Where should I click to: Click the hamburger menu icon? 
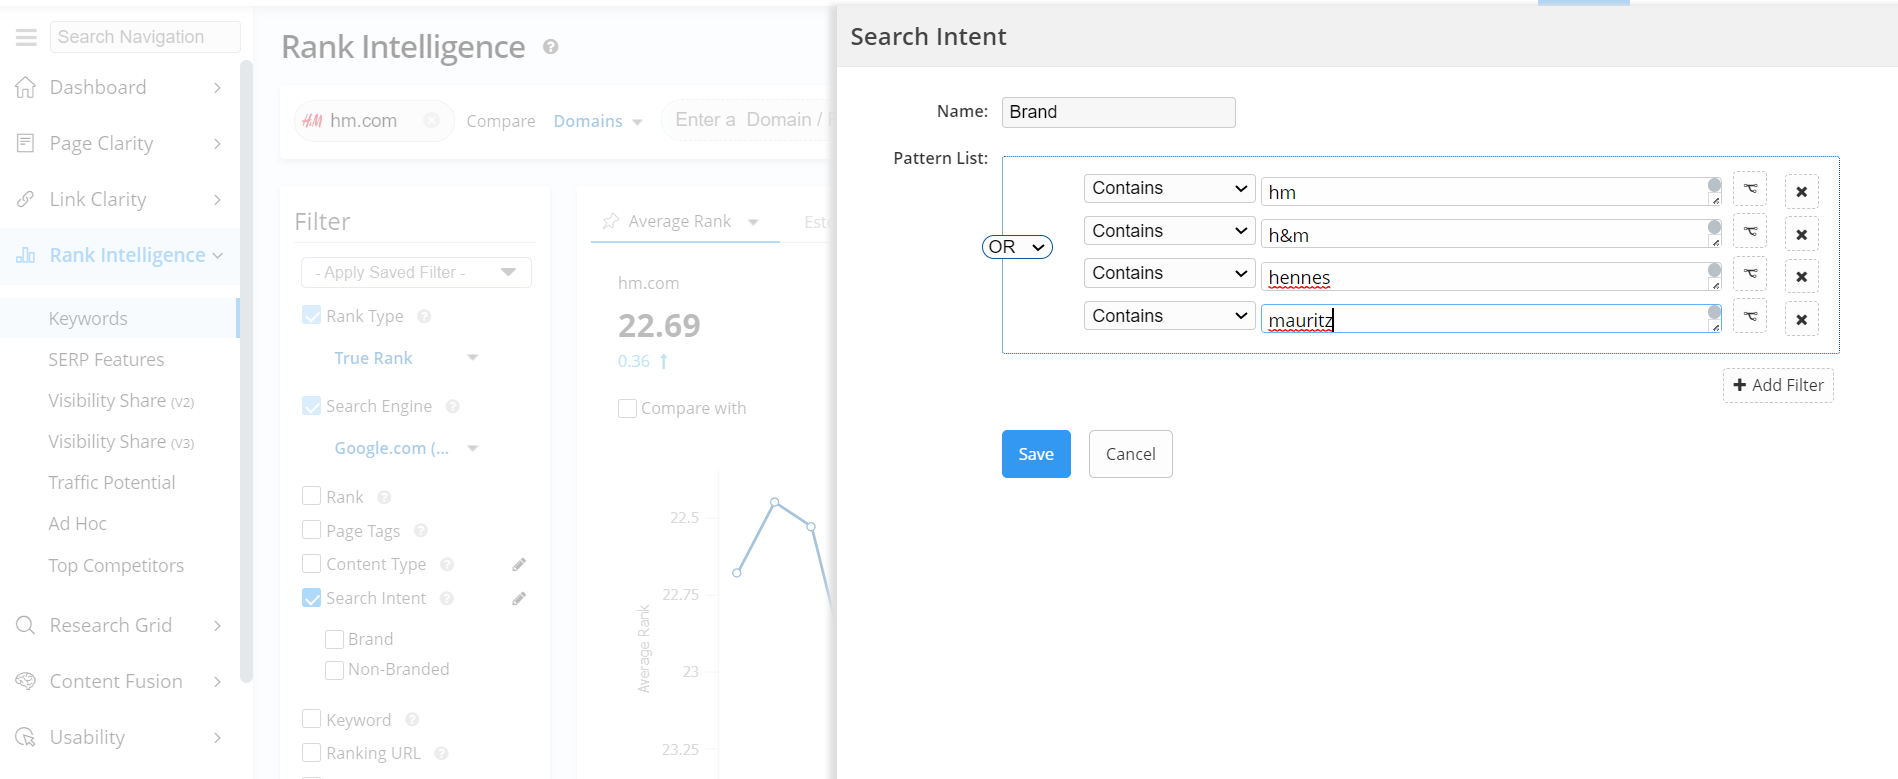pos(26,37)
